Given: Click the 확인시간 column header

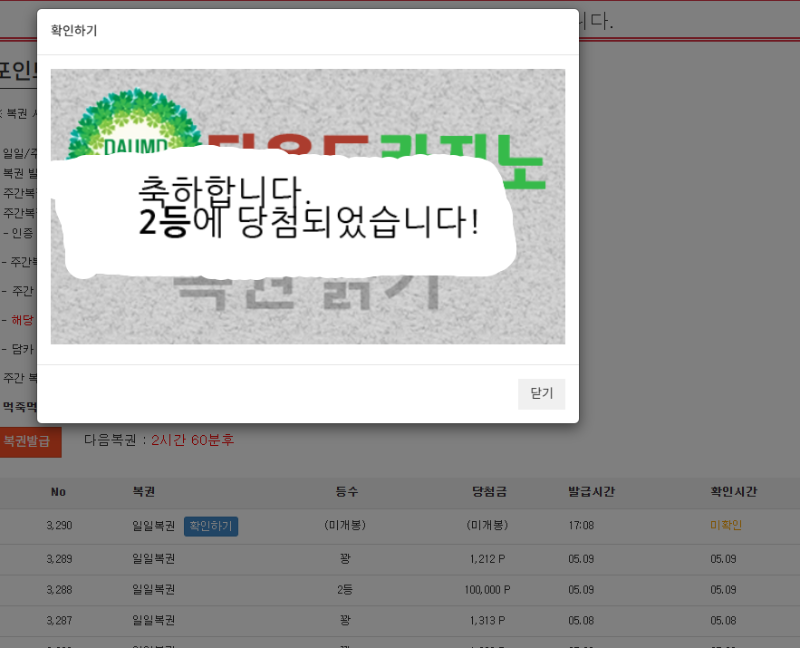Looking at the screenshot, I should tap(734, 492).
